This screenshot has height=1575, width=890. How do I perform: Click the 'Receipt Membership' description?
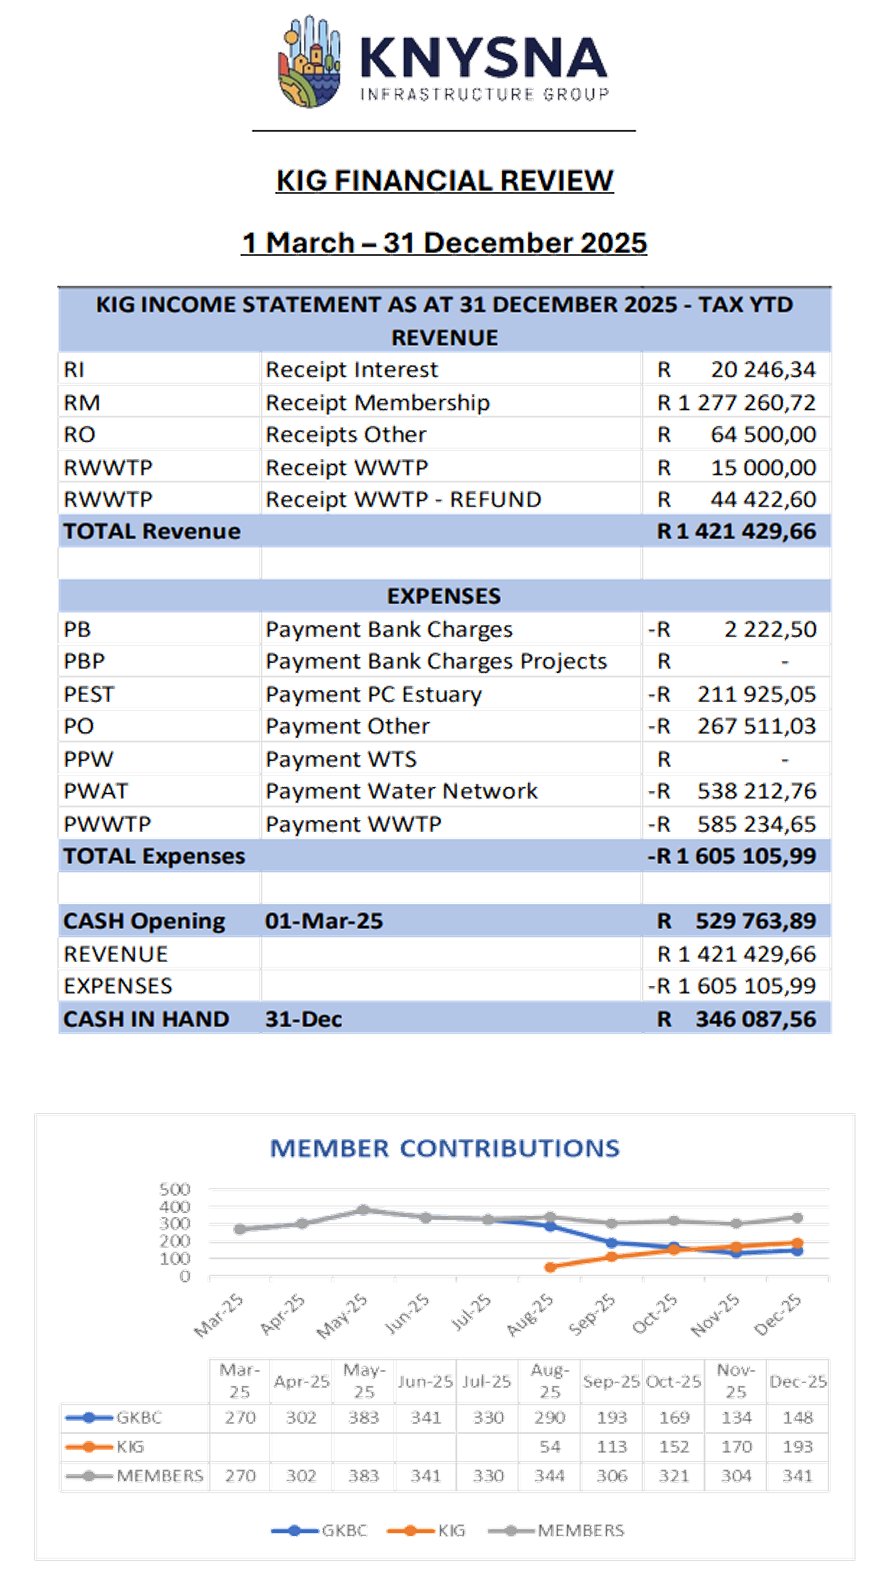[378, 402]
